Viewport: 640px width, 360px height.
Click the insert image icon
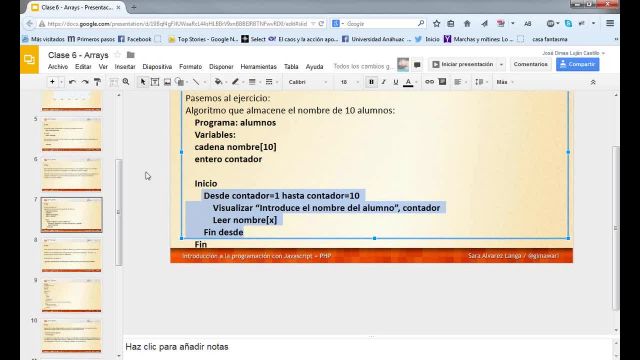(x=167, y=82)
